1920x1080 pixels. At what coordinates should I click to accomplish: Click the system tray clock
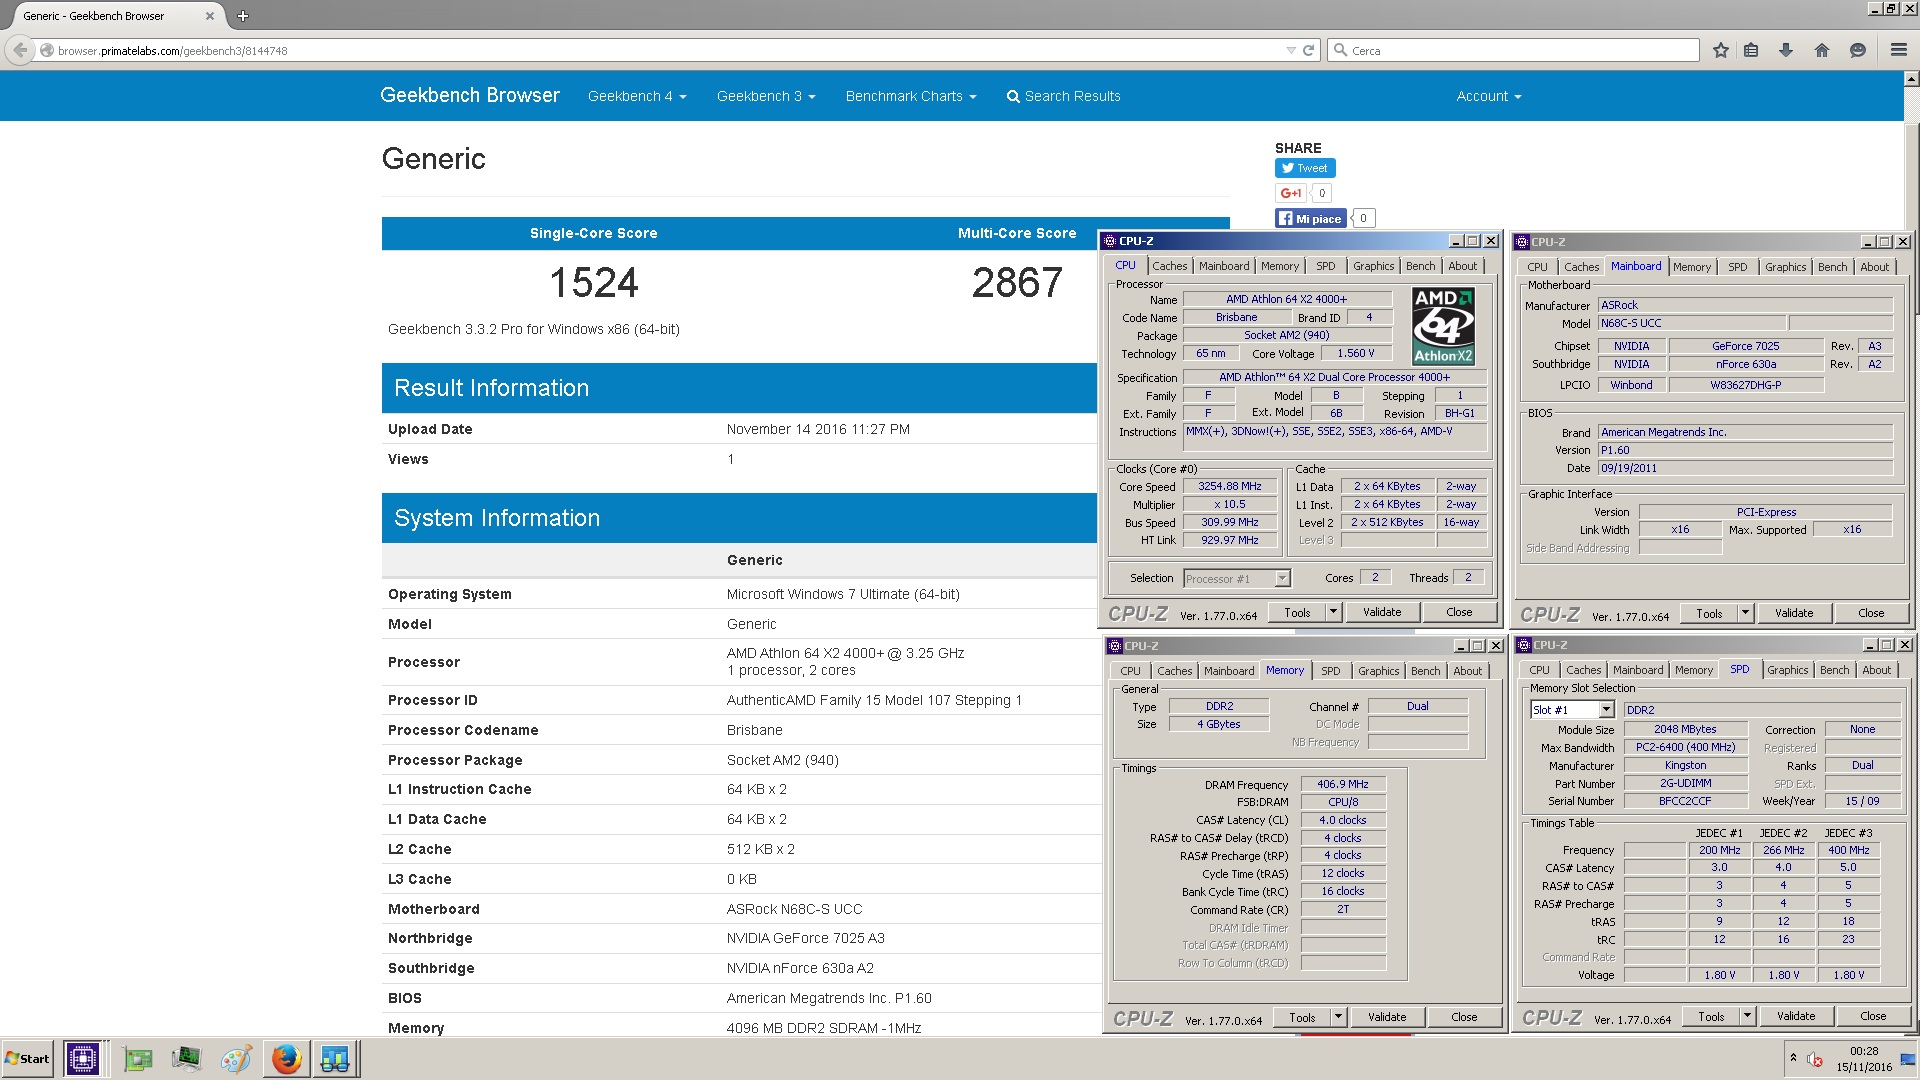click(x=1863, y=1059)
